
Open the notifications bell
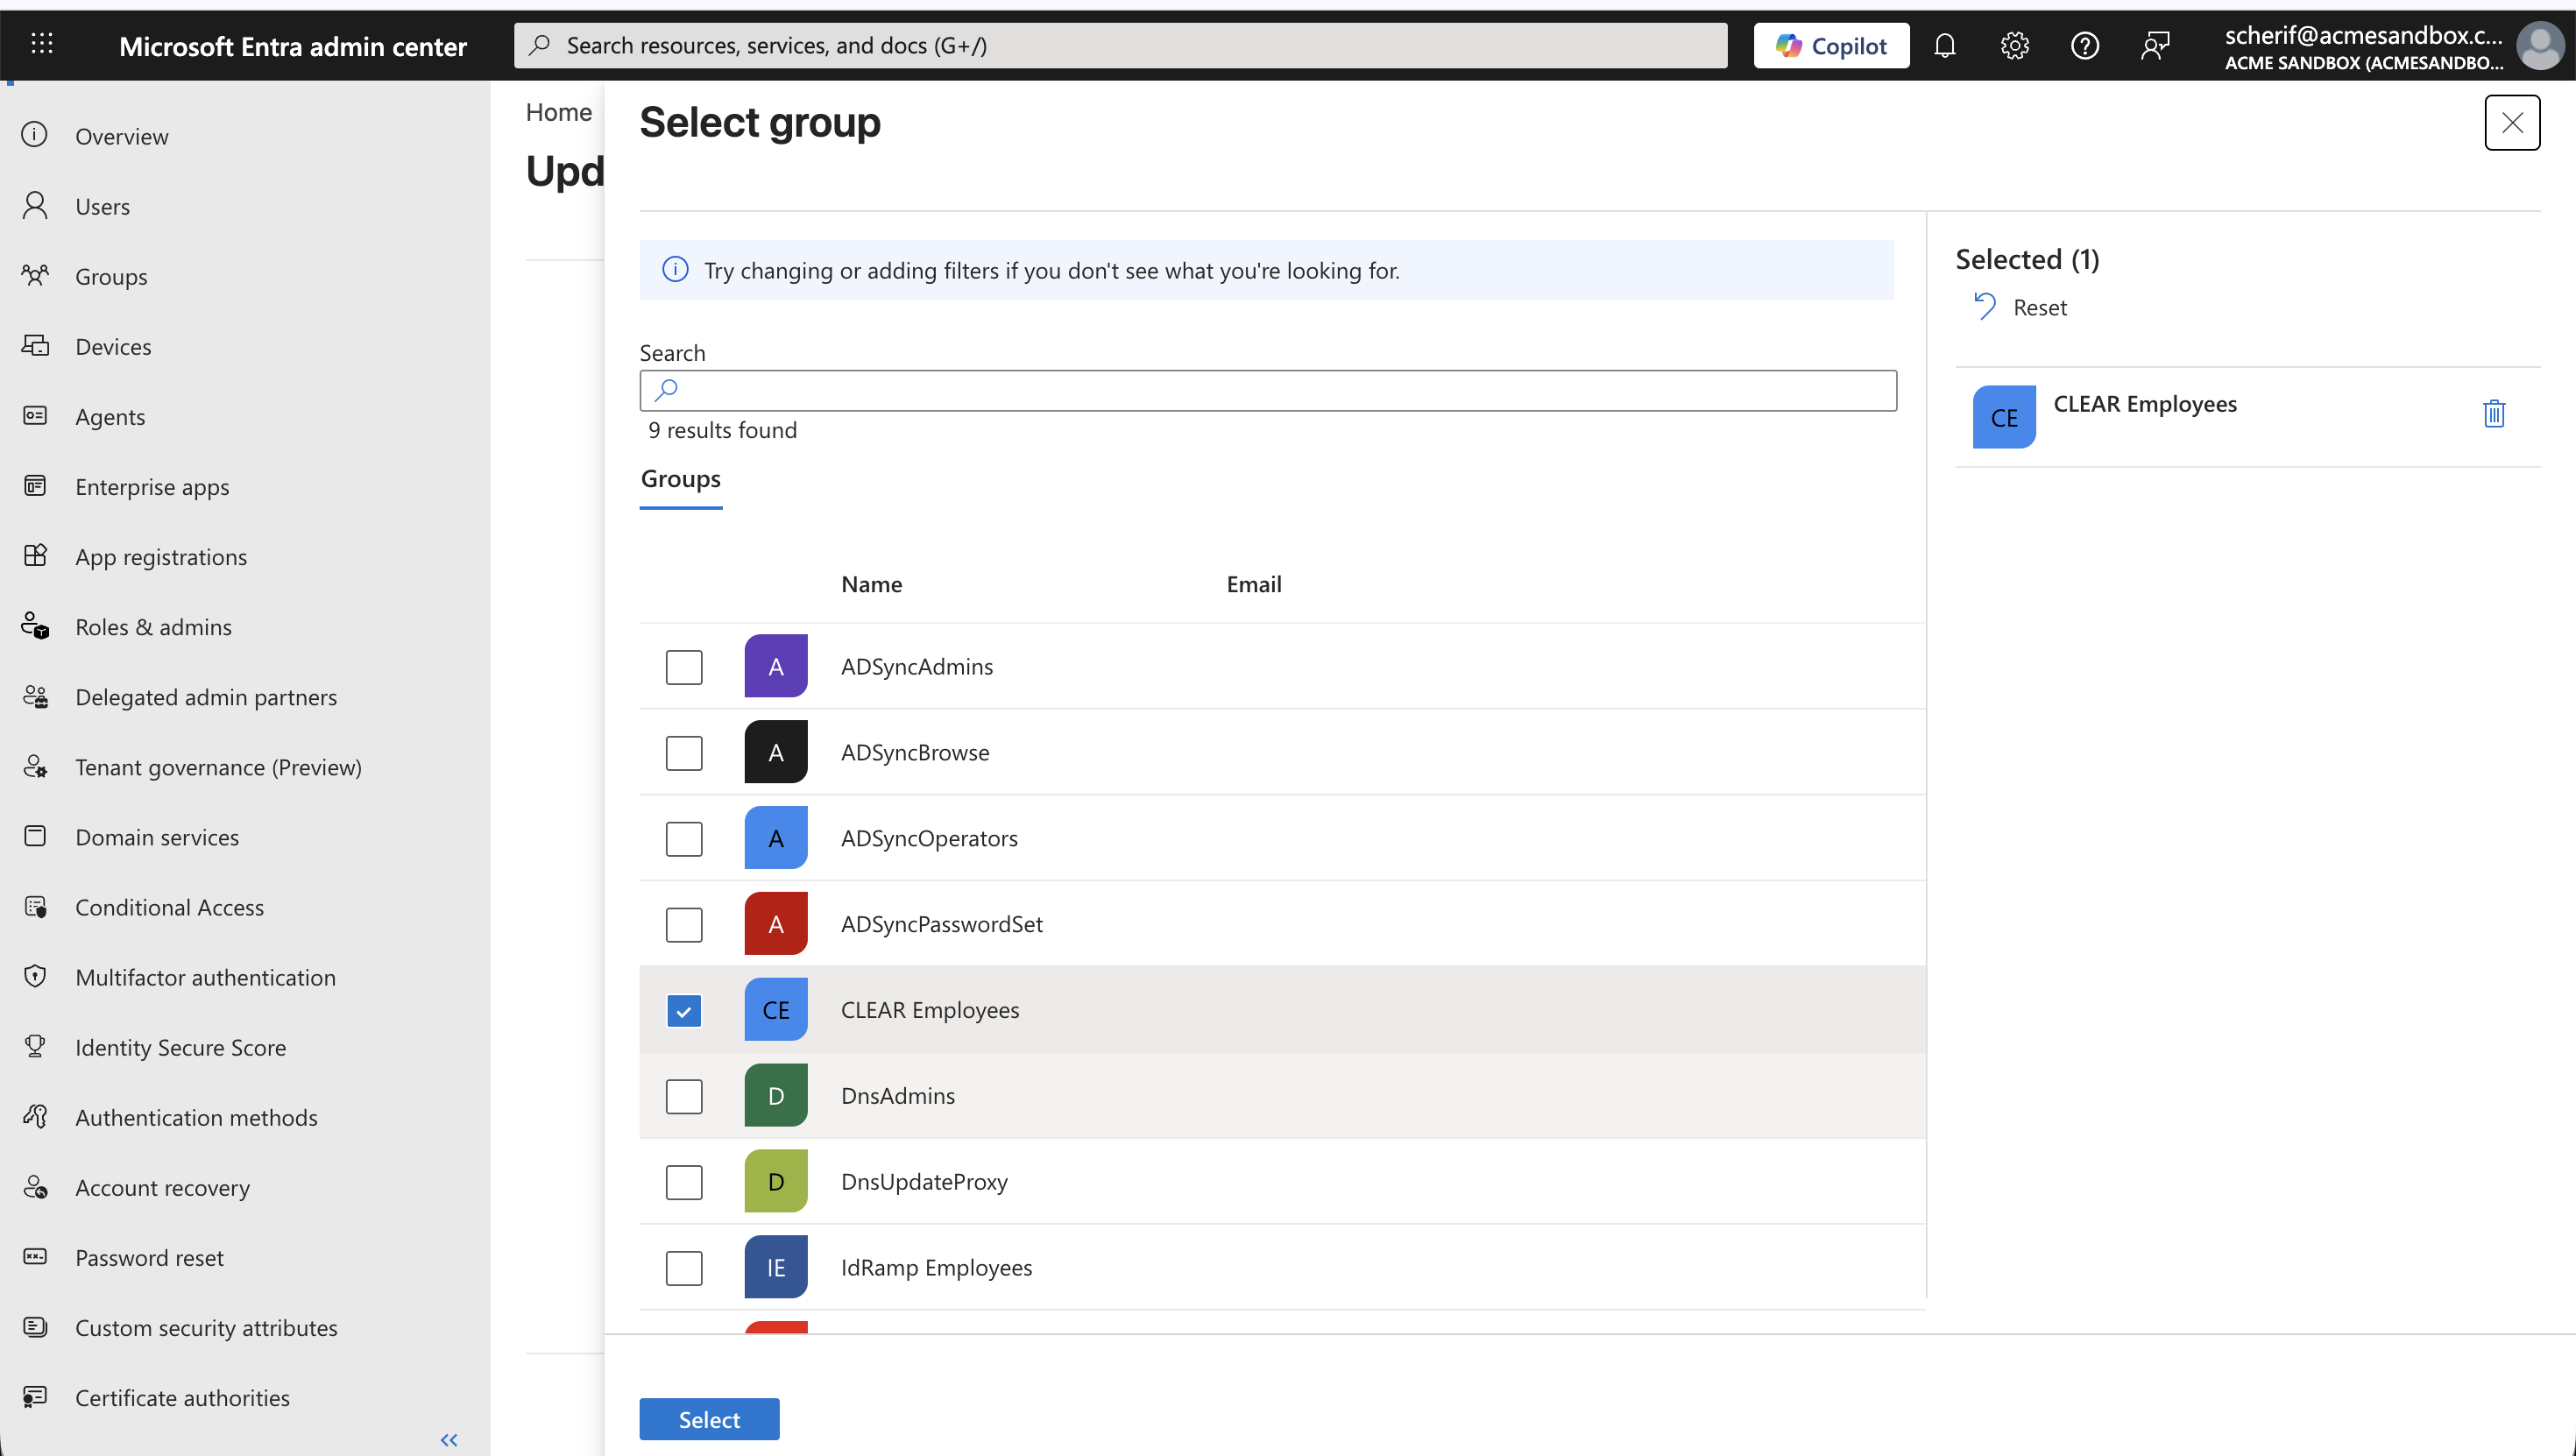pyautogui.click(x=1944, y=45)
